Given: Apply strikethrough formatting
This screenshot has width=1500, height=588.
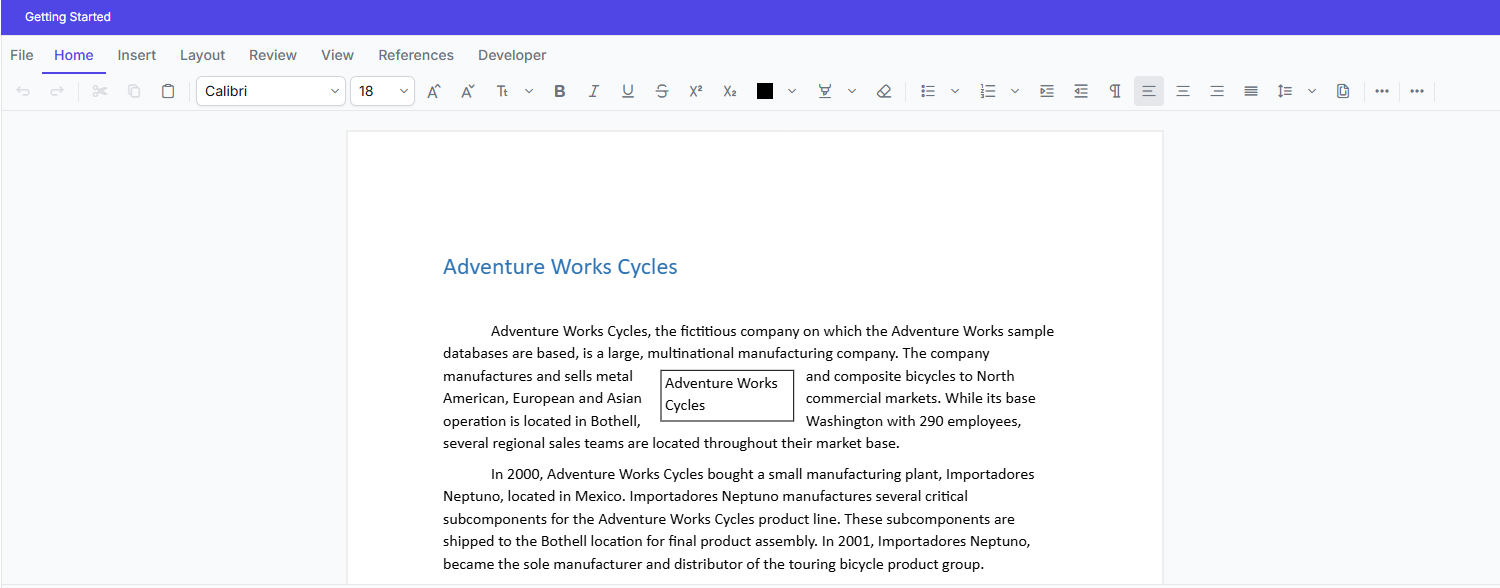Looking at the screenshot, I should coord(661,90).
